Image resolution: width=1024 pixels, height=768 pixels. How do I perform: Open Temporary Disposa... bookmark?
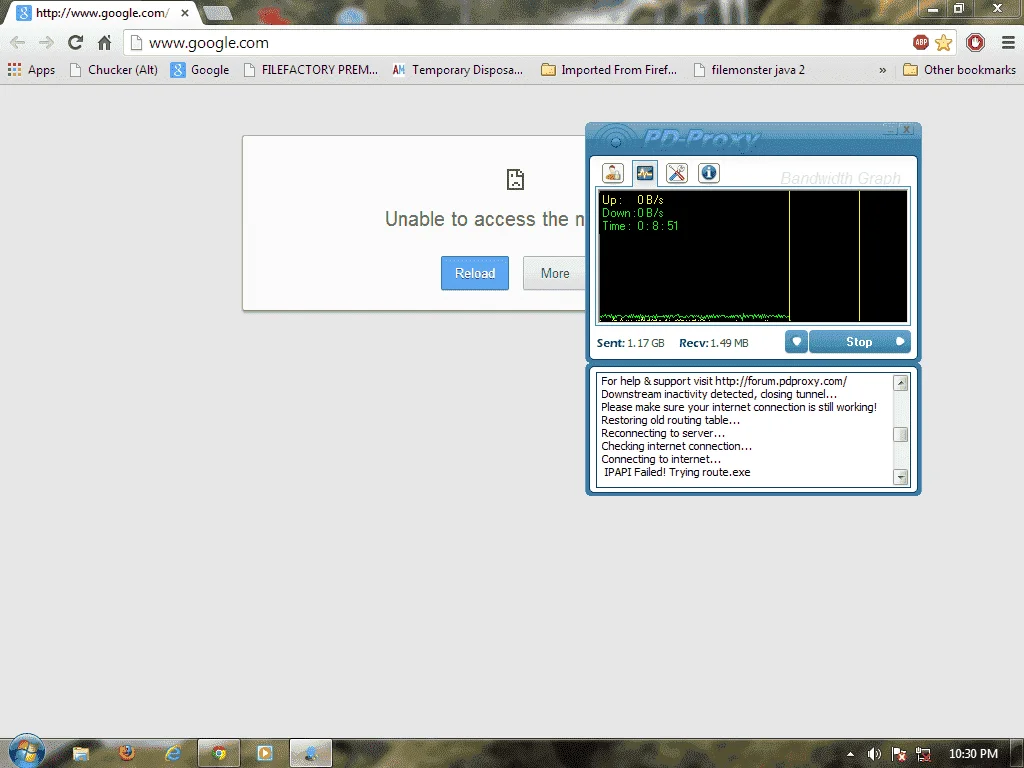(x=458, y=70)
